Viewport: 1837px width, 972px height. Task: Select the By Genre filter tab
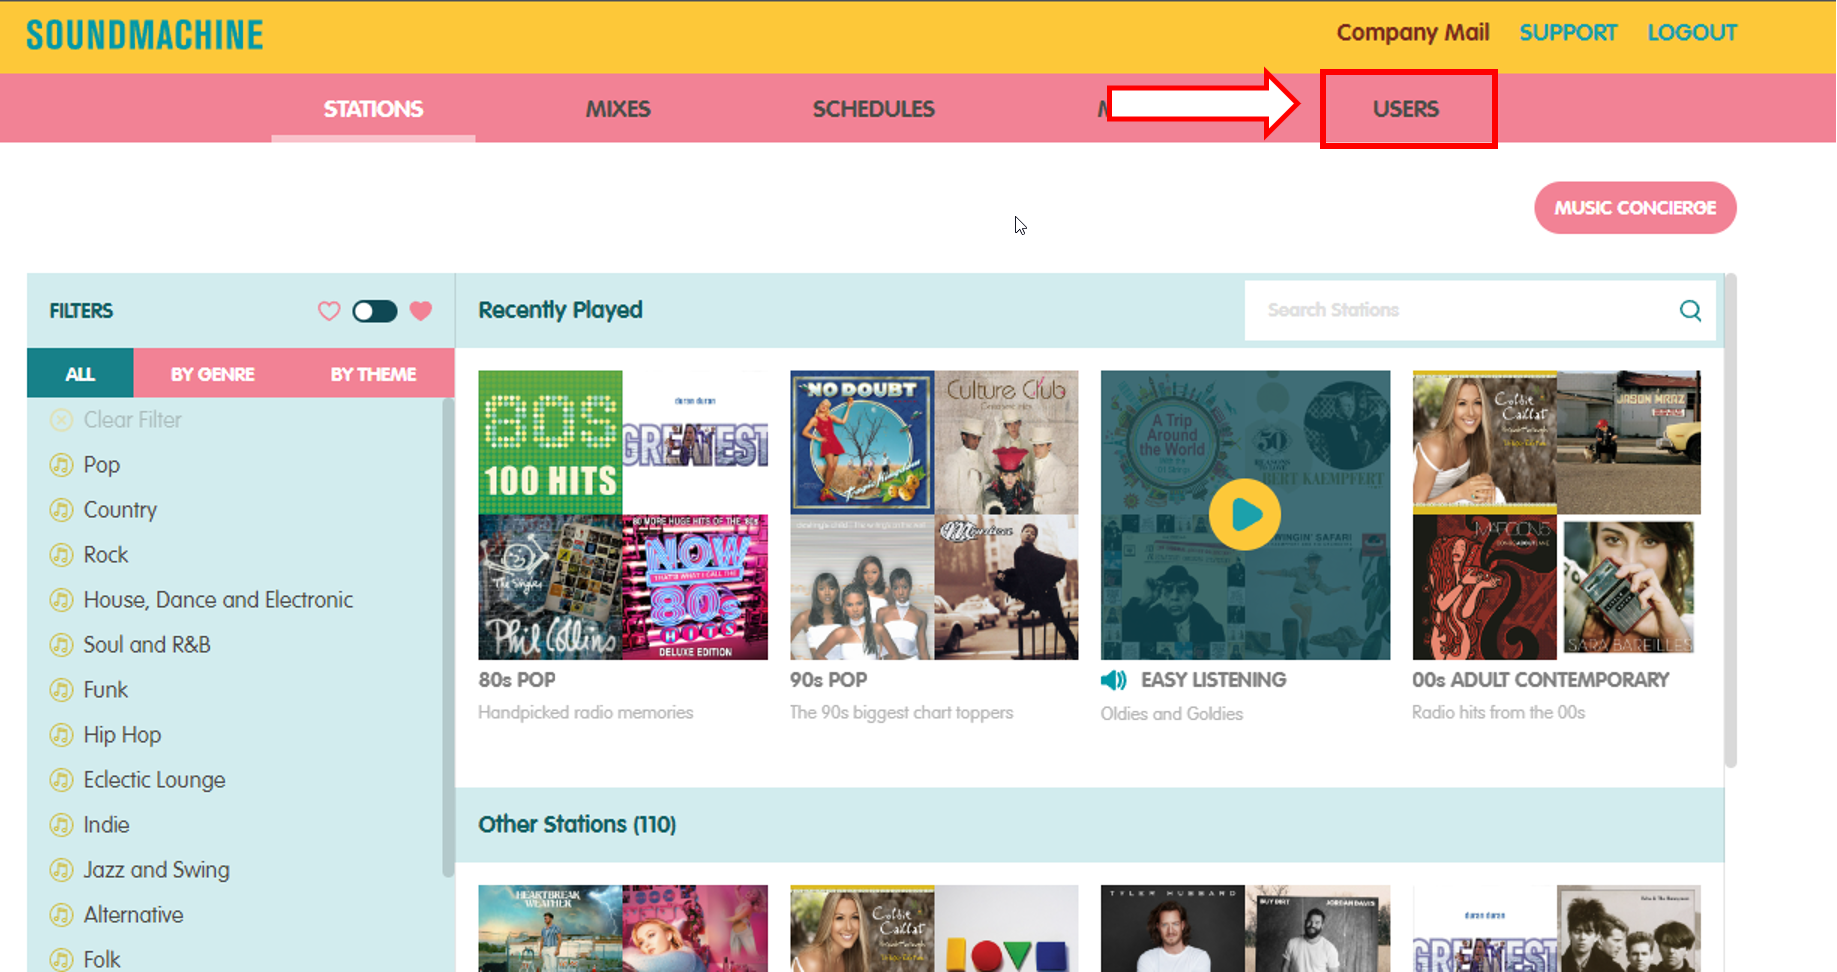[212, 374]
